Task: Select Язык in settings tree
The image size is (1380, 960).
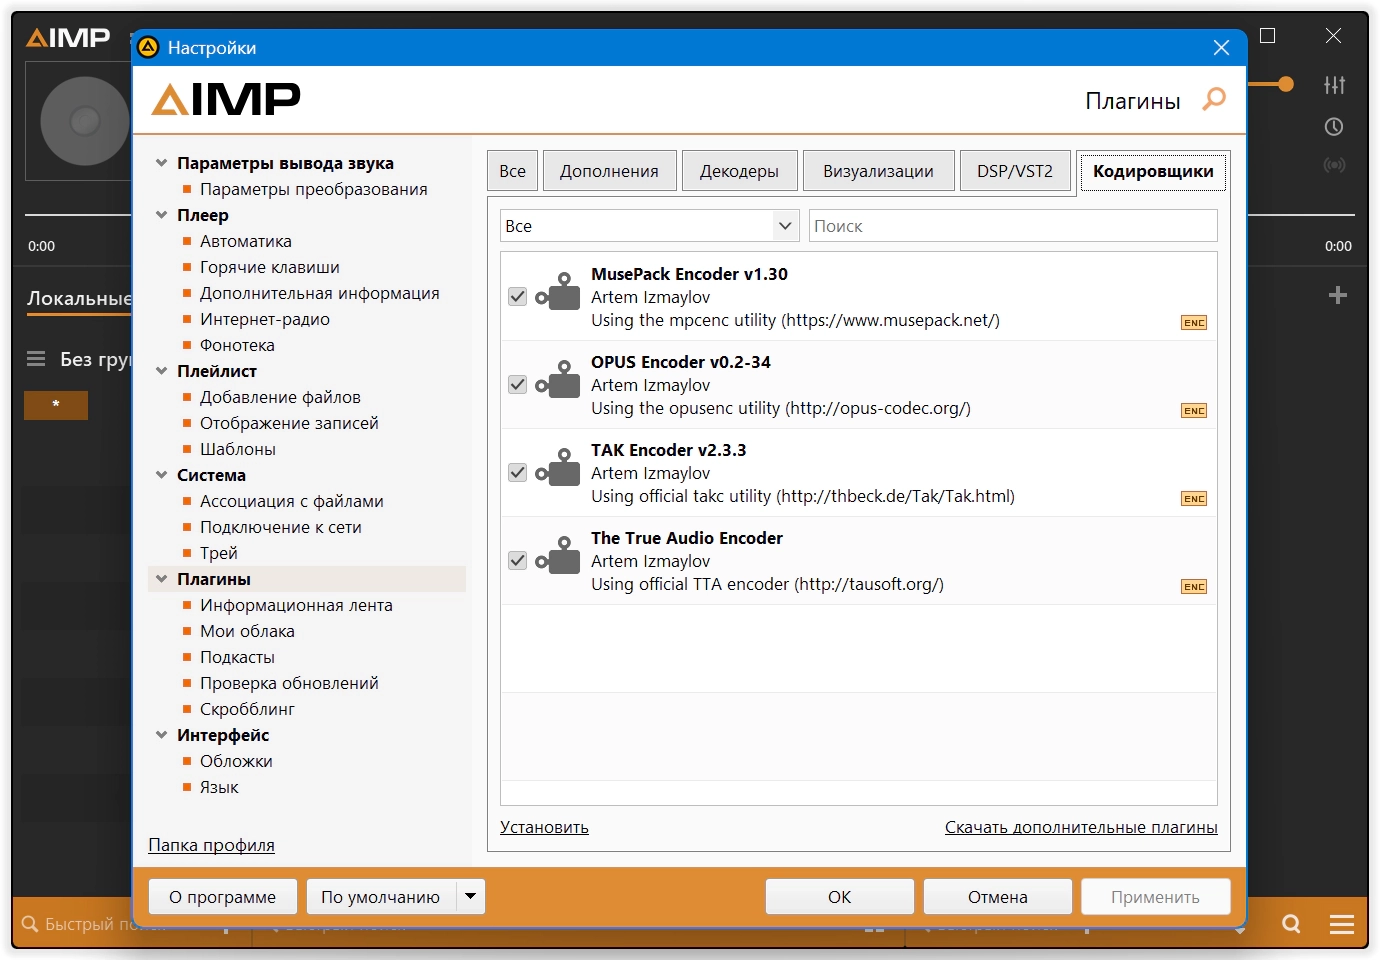Action: click(219, 787)
